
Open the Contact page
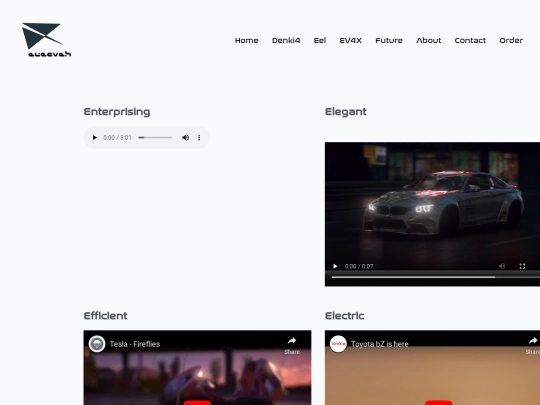click(x=470, y=40)
